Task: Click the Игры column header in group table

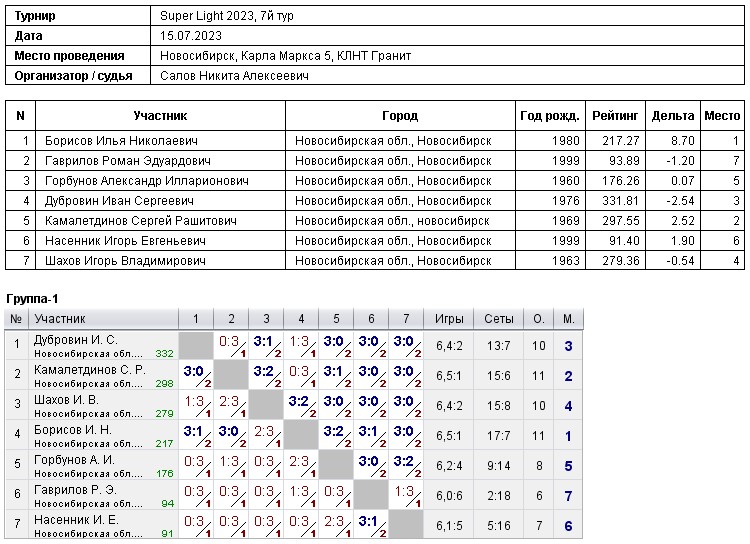Action: pyautogui.click(x=449, y=319)
